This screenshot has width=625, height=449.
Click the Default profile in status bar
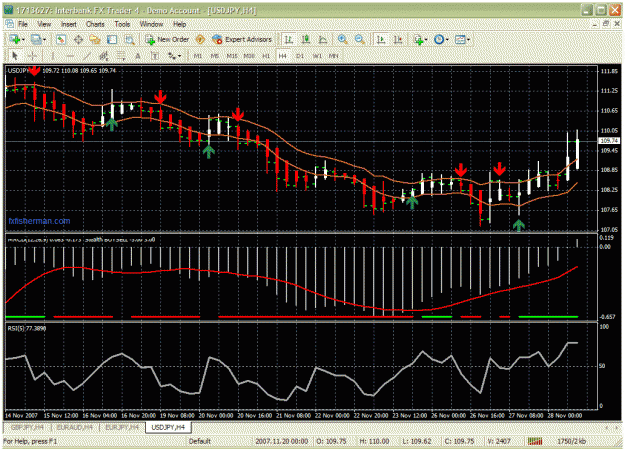point(200,441)
